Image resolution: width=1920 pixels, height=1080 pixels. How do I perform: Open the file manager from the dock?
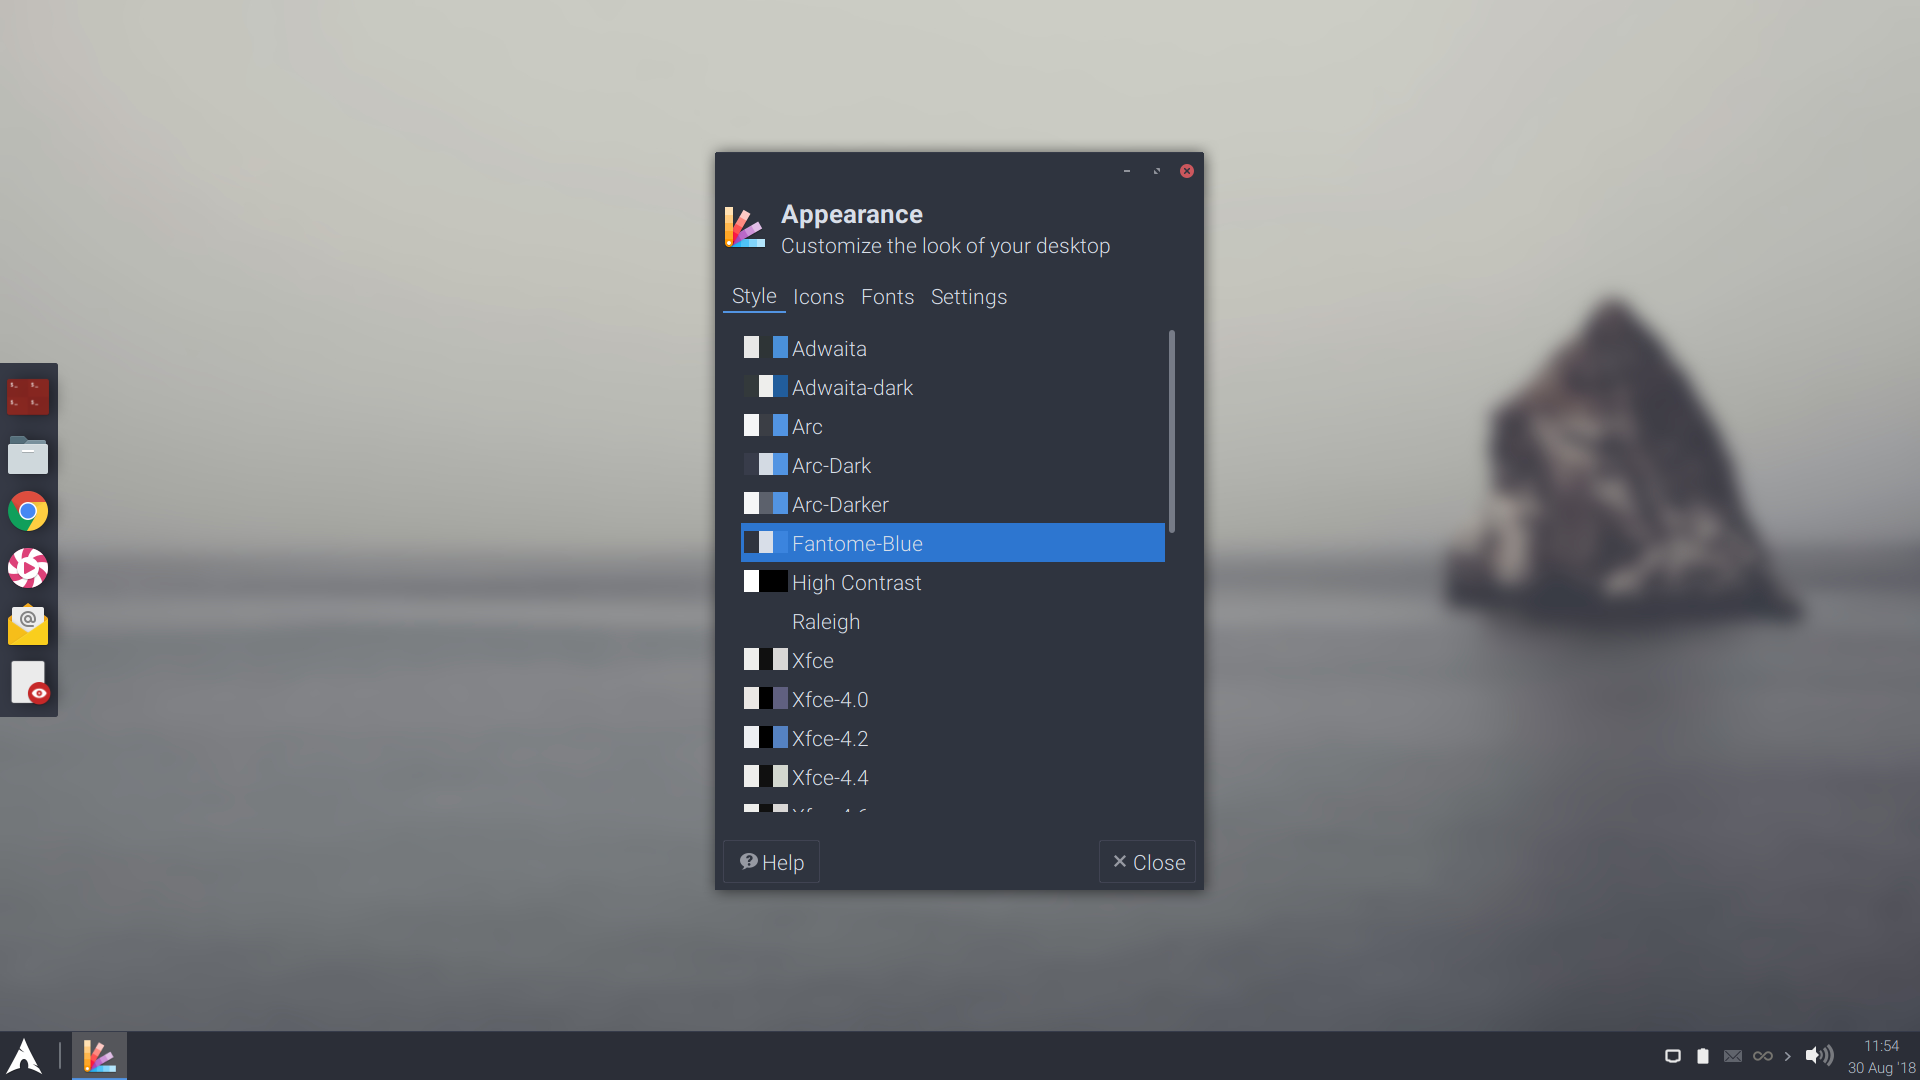(28, 455)
